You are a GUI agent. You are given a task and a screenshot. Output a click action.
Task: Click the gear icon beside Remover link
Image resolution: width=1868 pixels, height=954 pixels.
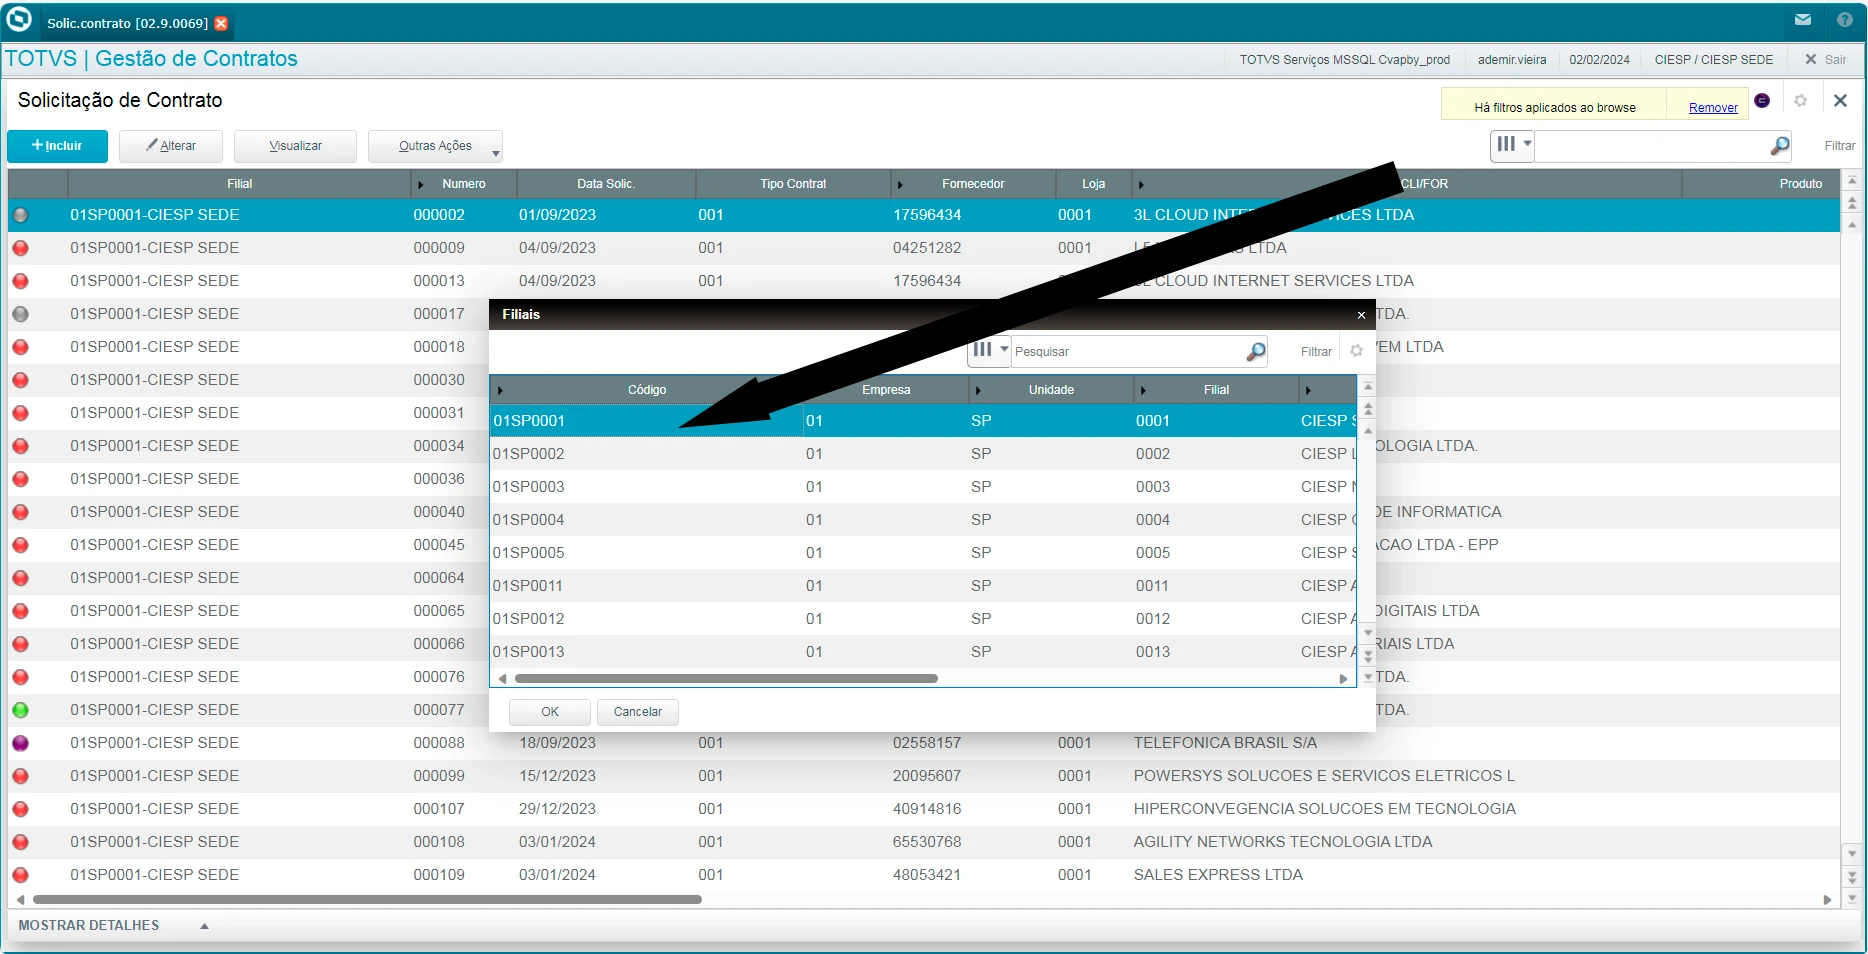[x=1800, y=101]
